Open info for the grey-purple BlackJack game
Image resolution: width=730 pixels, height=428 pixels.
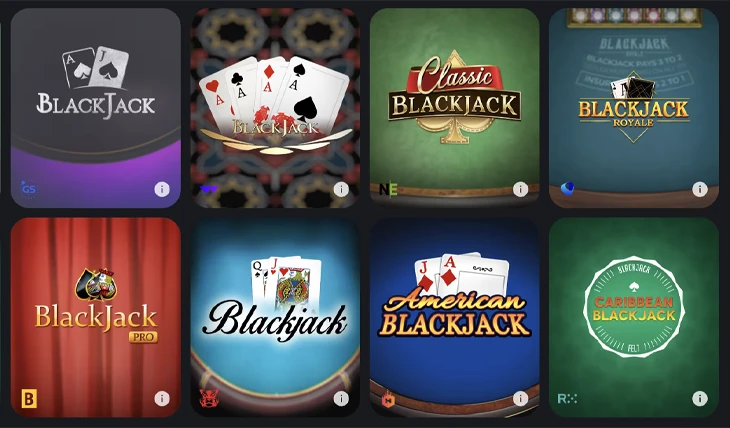(x=162, y=189)
